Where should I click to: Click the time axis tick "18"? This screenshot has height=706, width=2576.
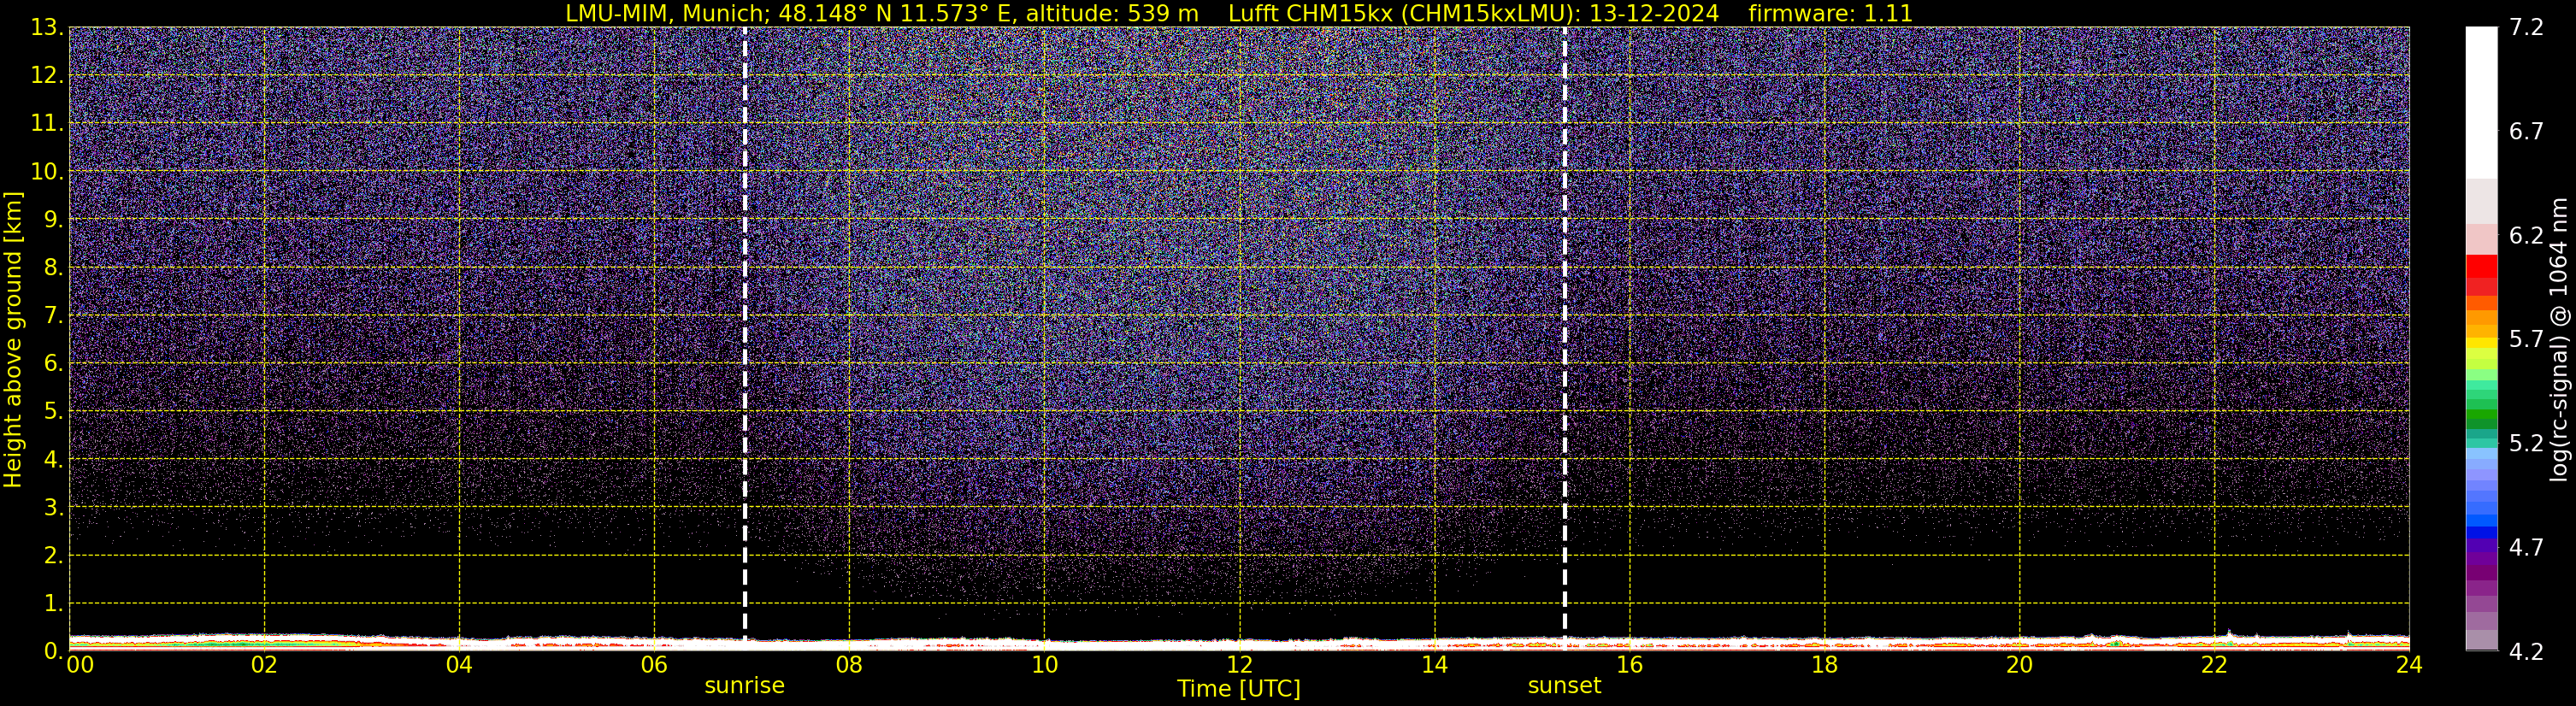click(1825, 665)
